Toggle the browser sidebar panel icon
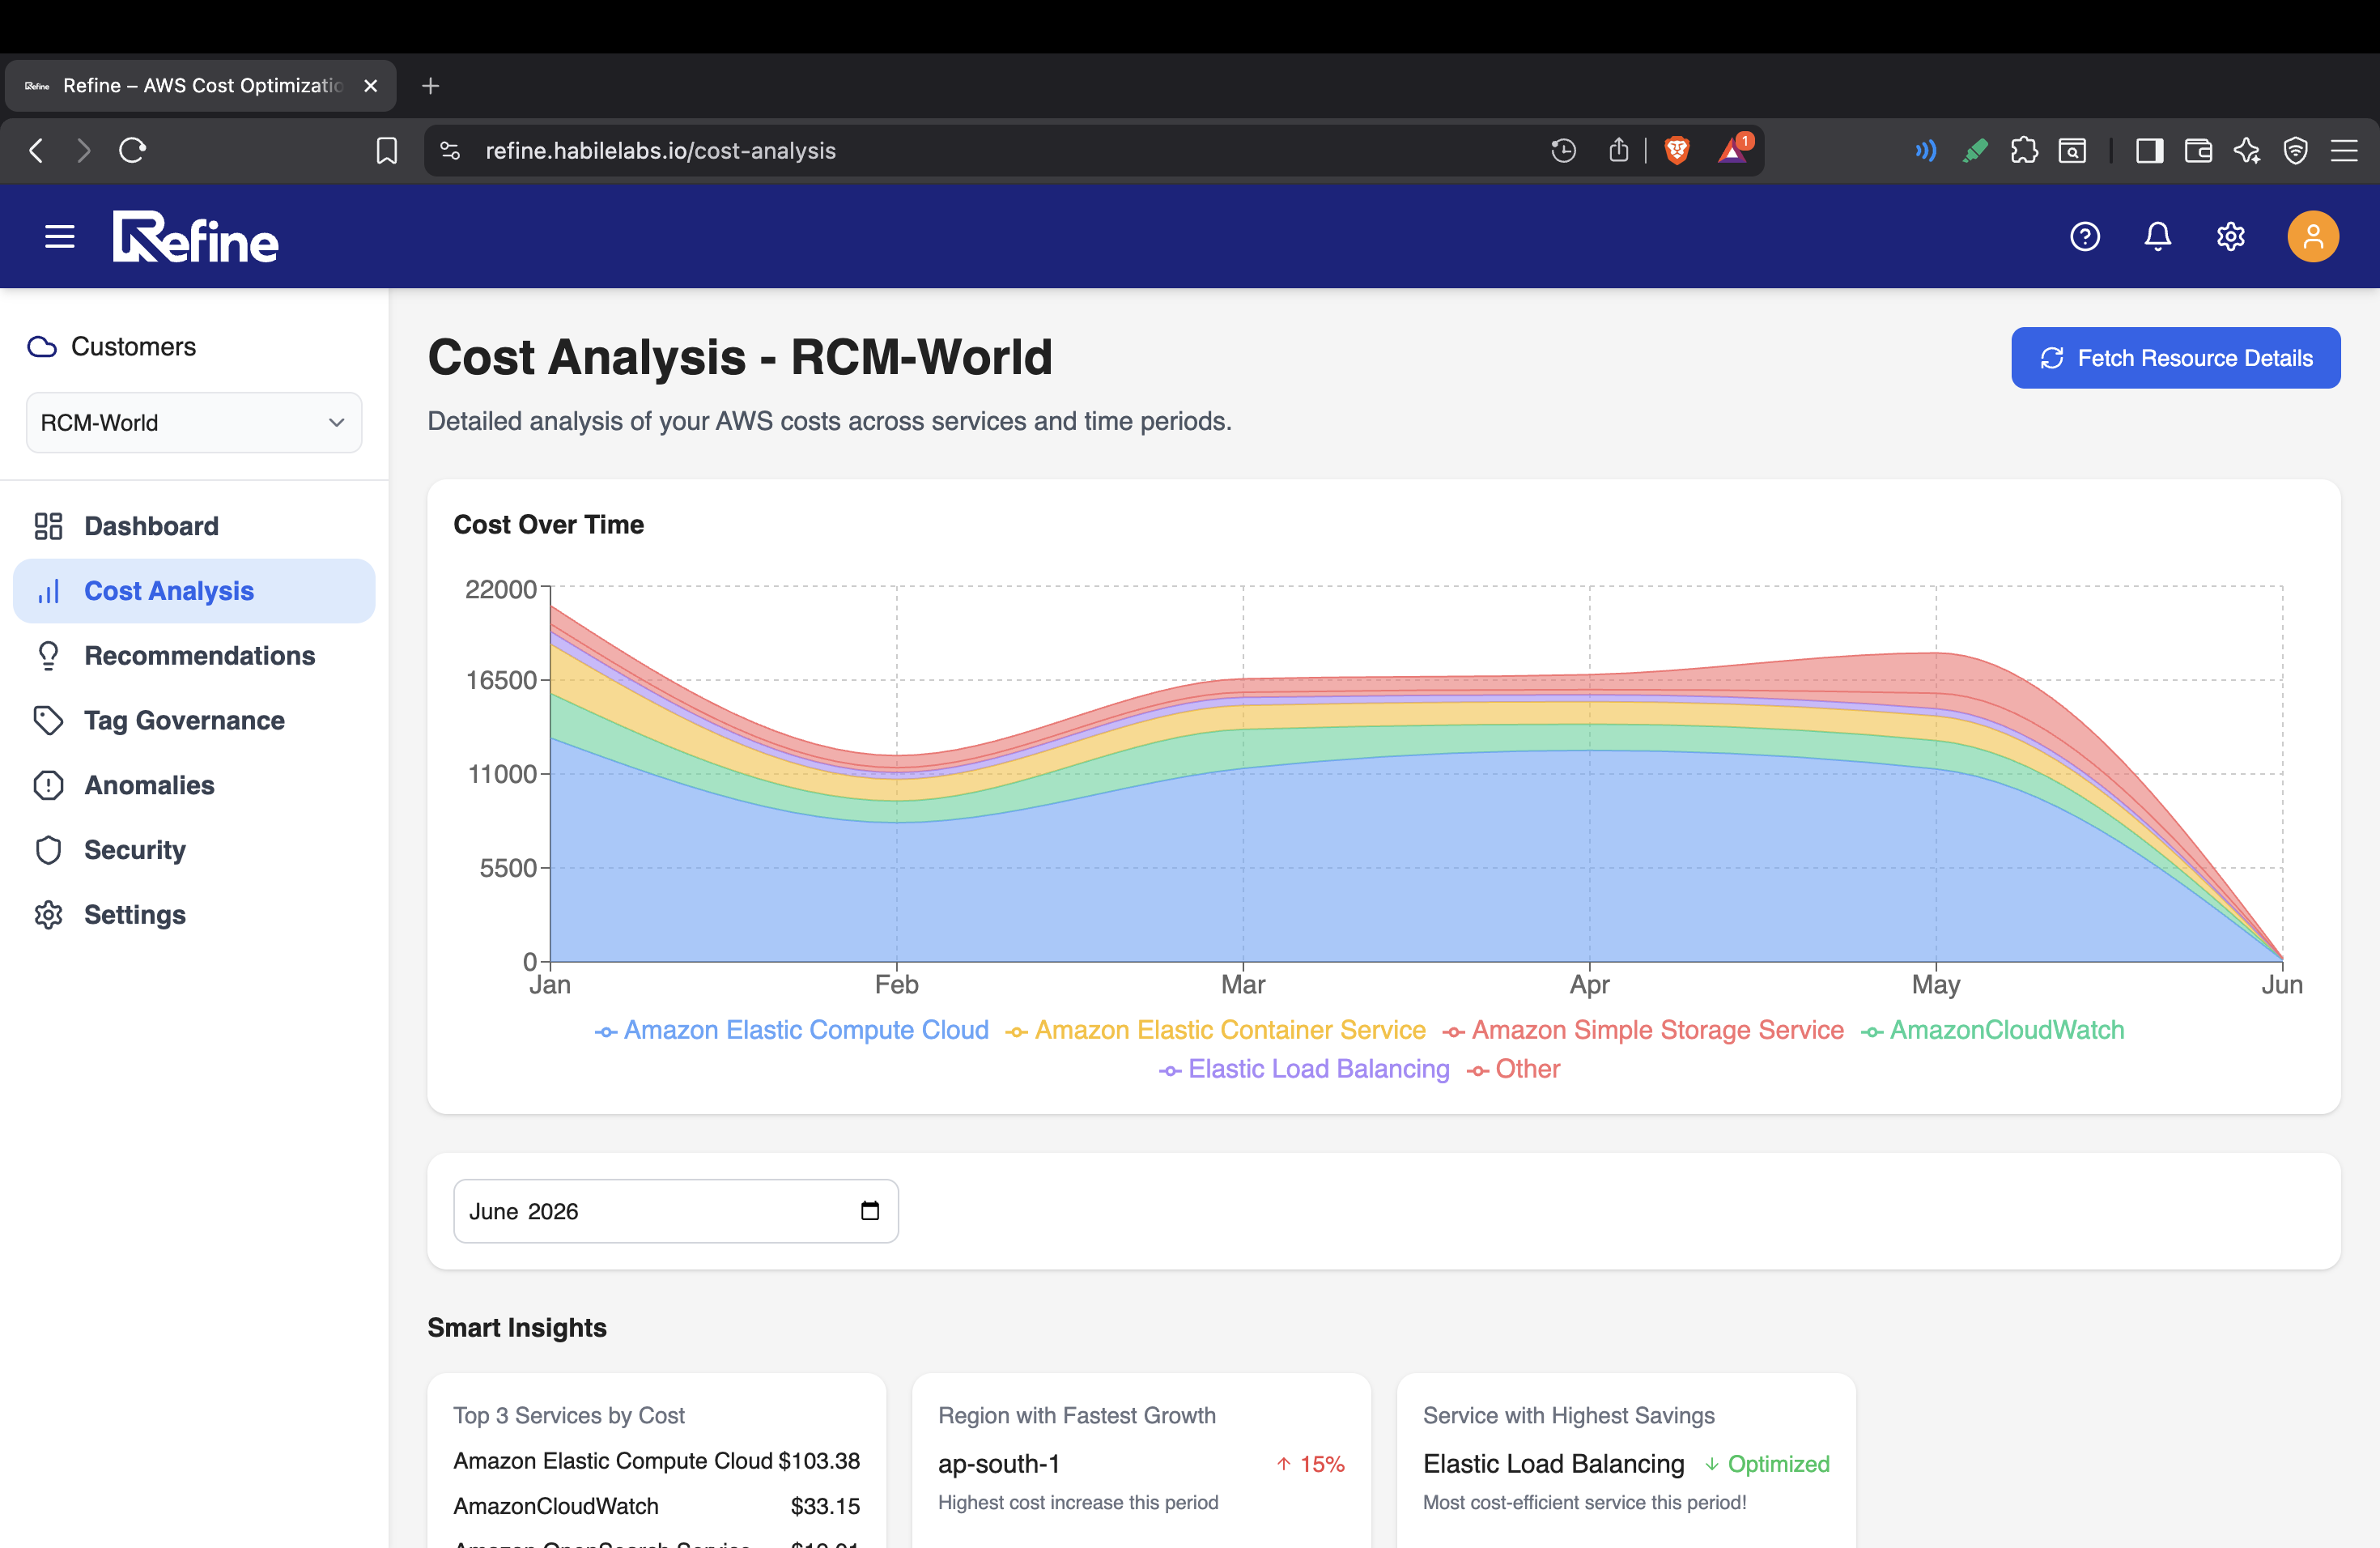Image resolution: width=2380 pixels, height=1548 pixels. point(2149,151)
